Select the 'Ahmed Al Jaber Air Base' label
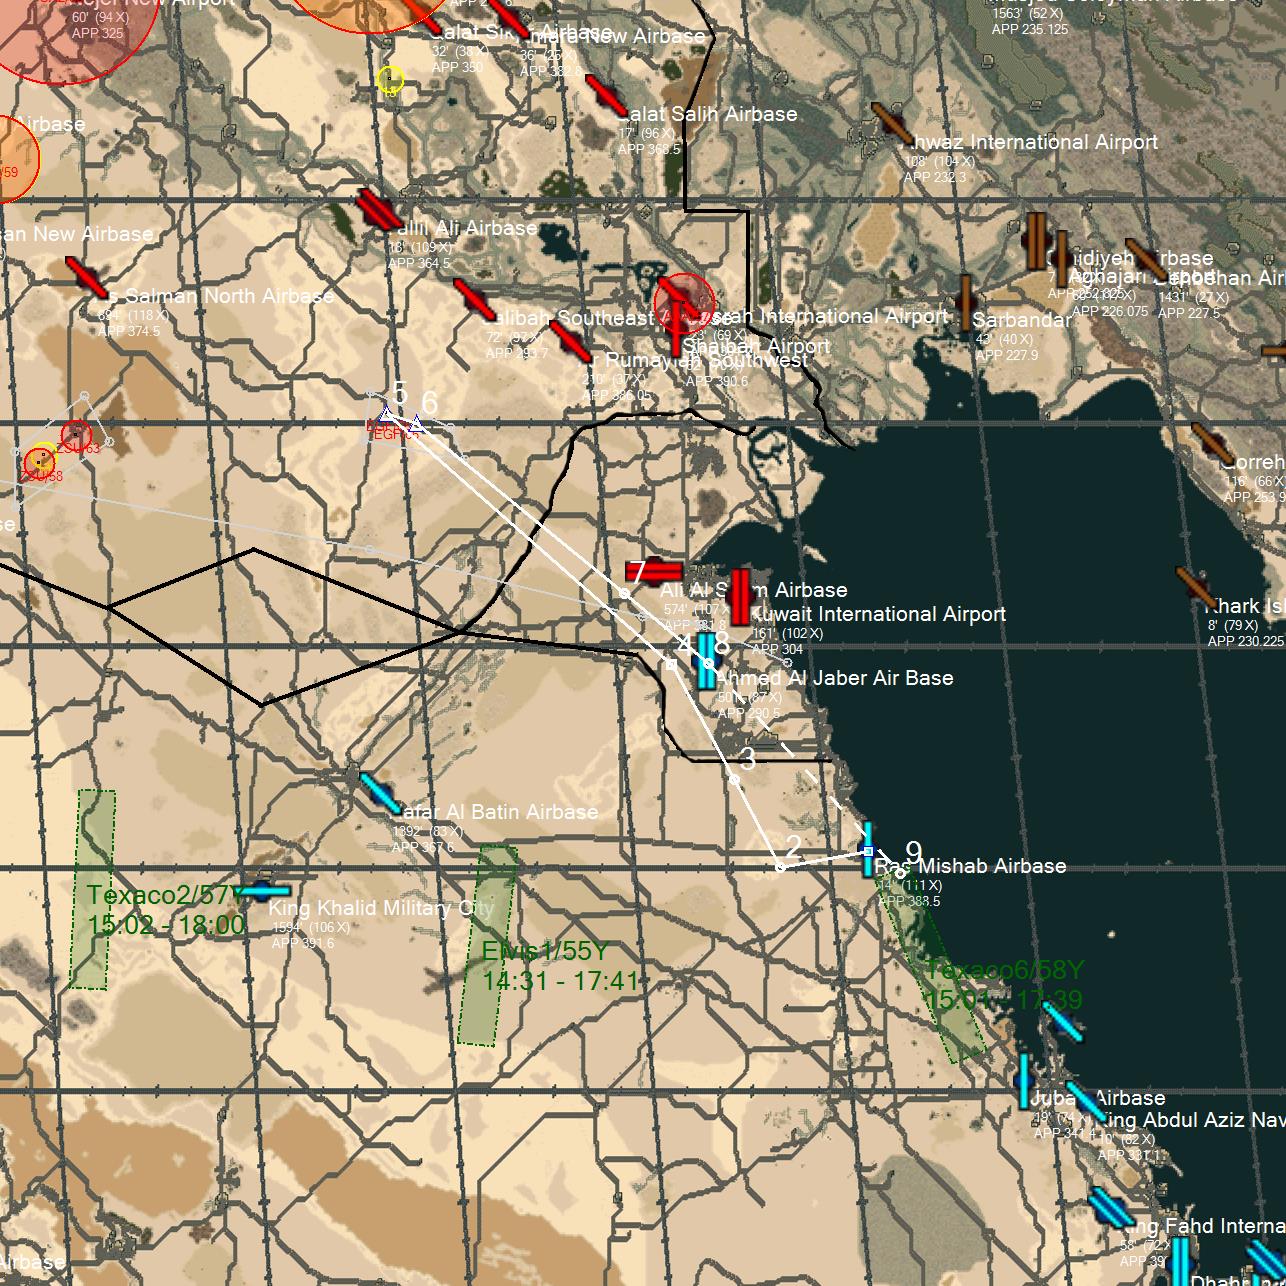This screenshot has height=1286, width=1286. coord(834,678)
